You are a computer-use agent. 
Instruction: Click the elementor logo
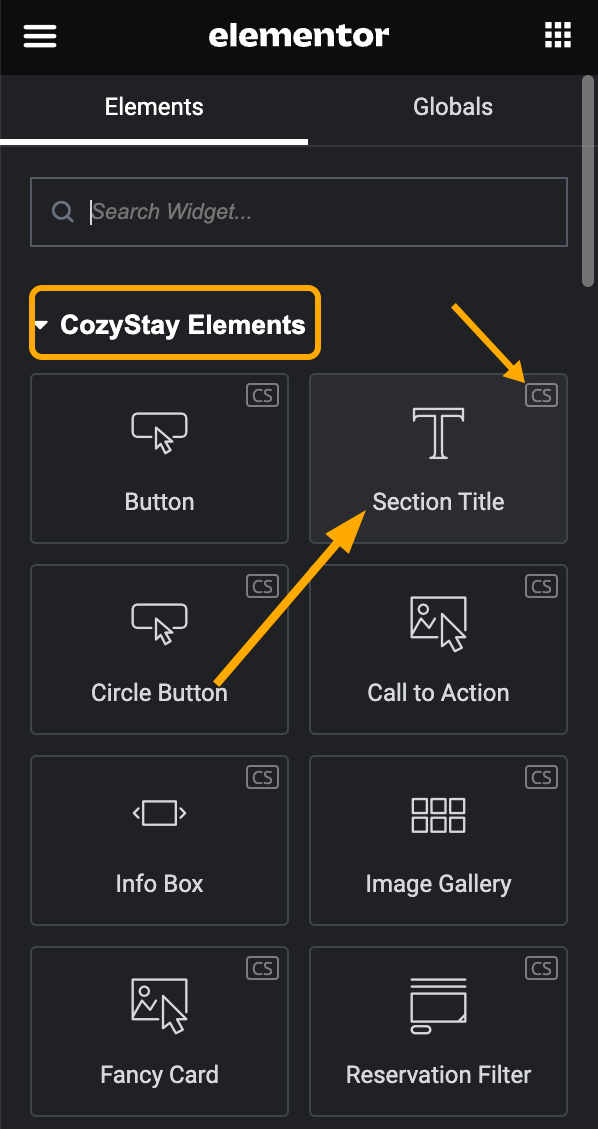298,36
